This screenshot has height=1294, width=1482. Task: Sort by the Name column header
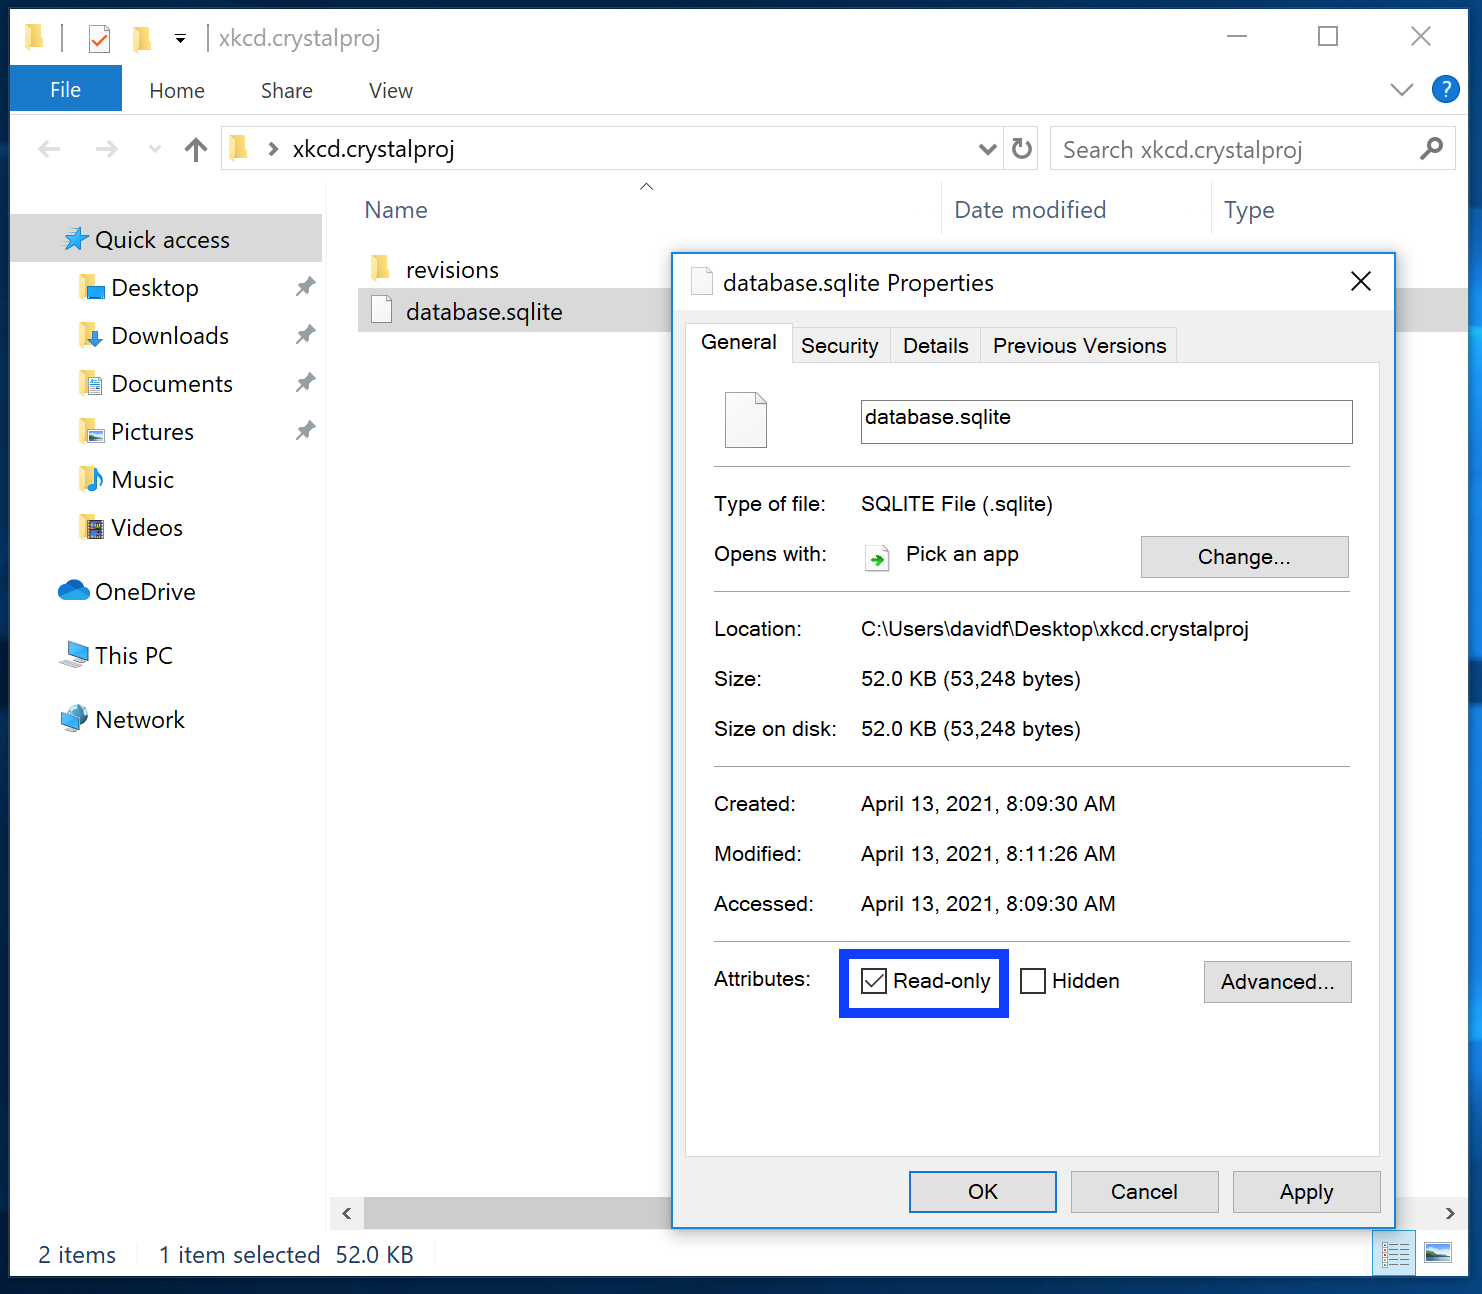pos(396,210)
